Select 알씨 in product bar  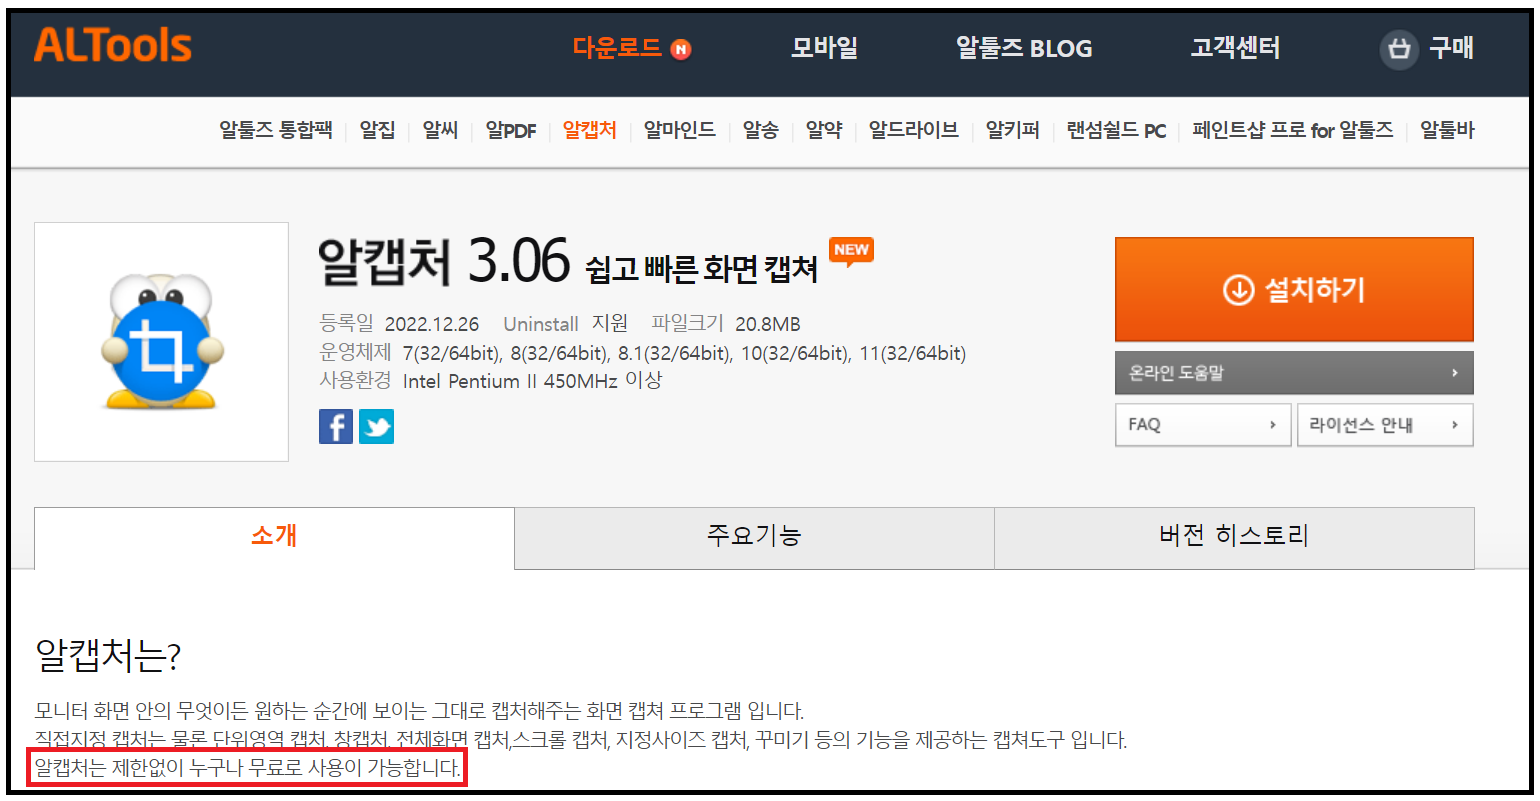pyautogui.click(x=440, y=130)
